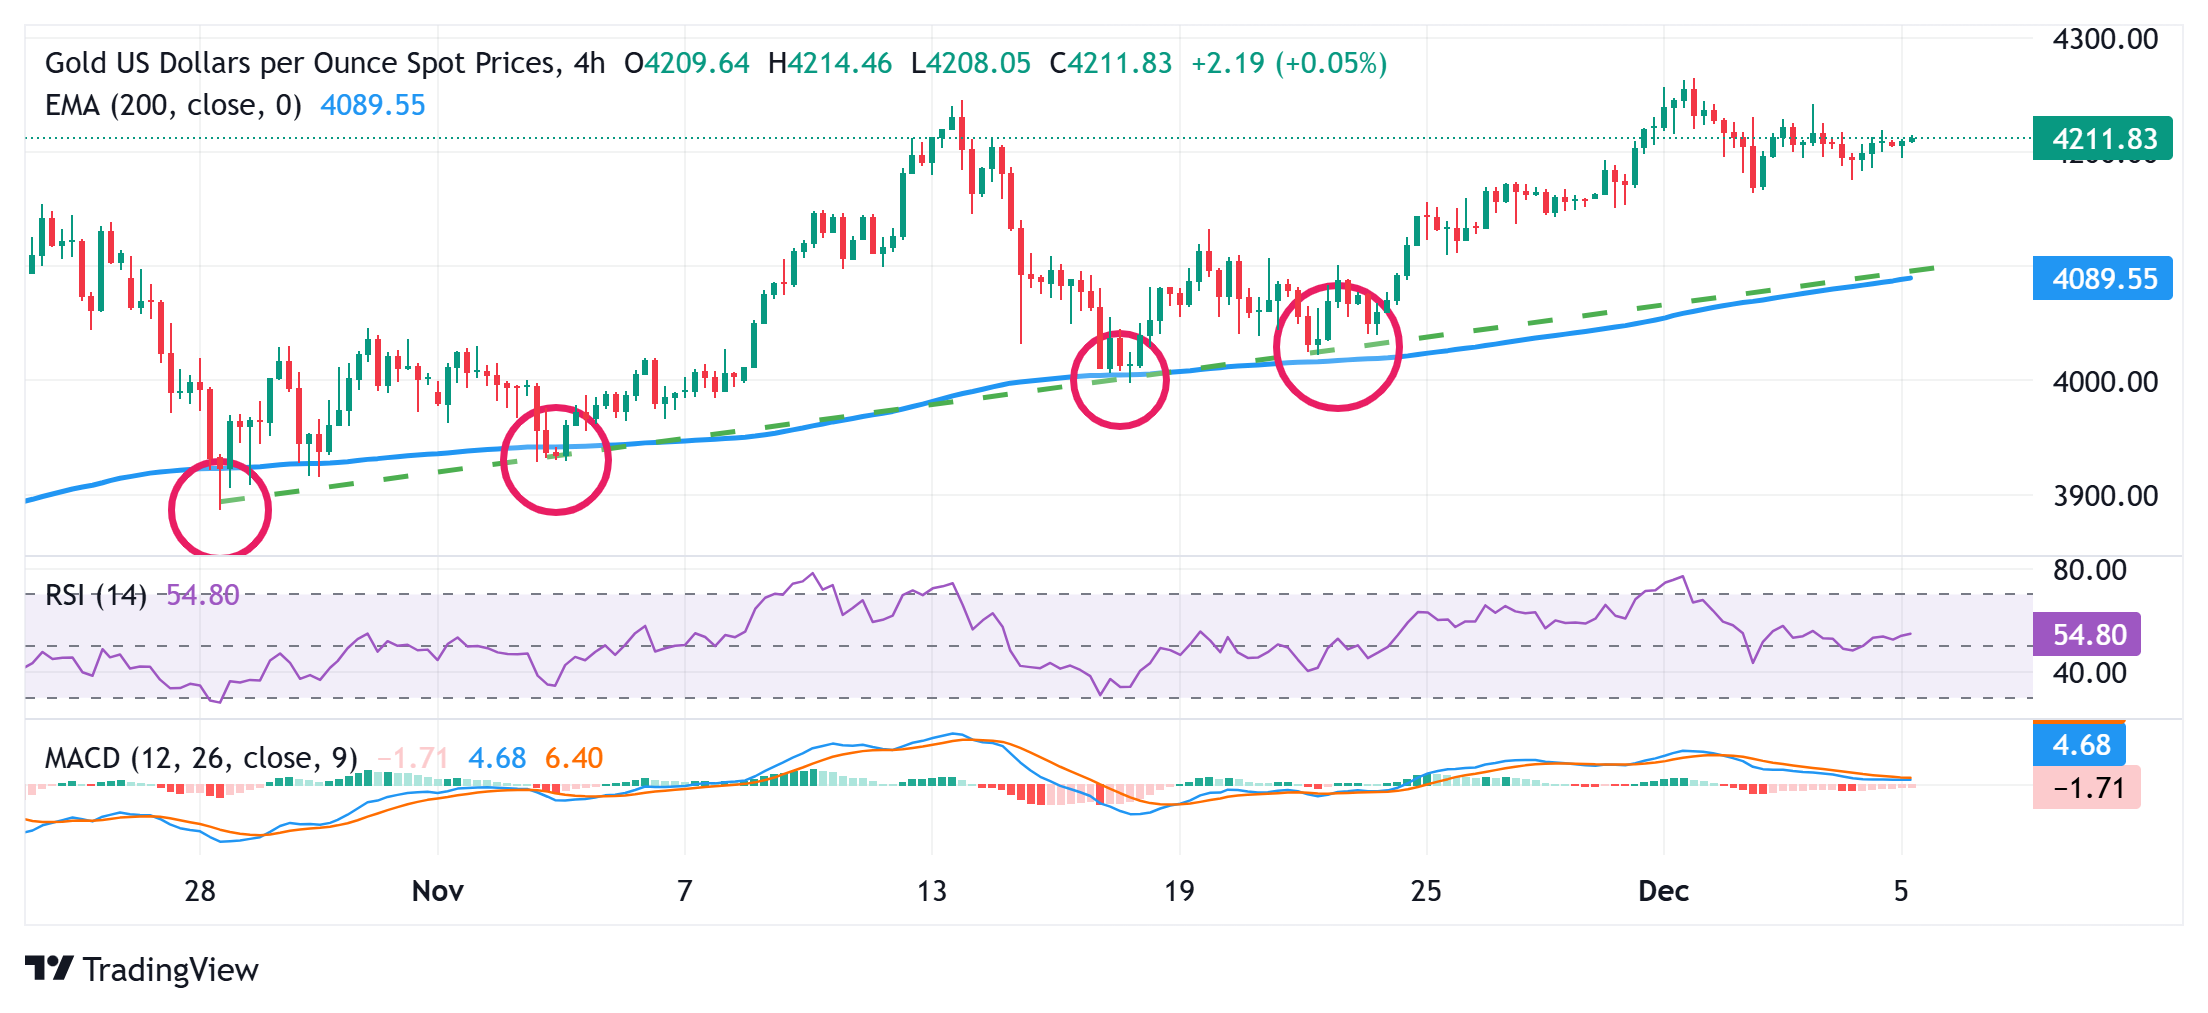The width and height of the screenshot is (2208, 1013).
Task: Click the 3900.00 price axis label
Action: tap(2104, 495)
